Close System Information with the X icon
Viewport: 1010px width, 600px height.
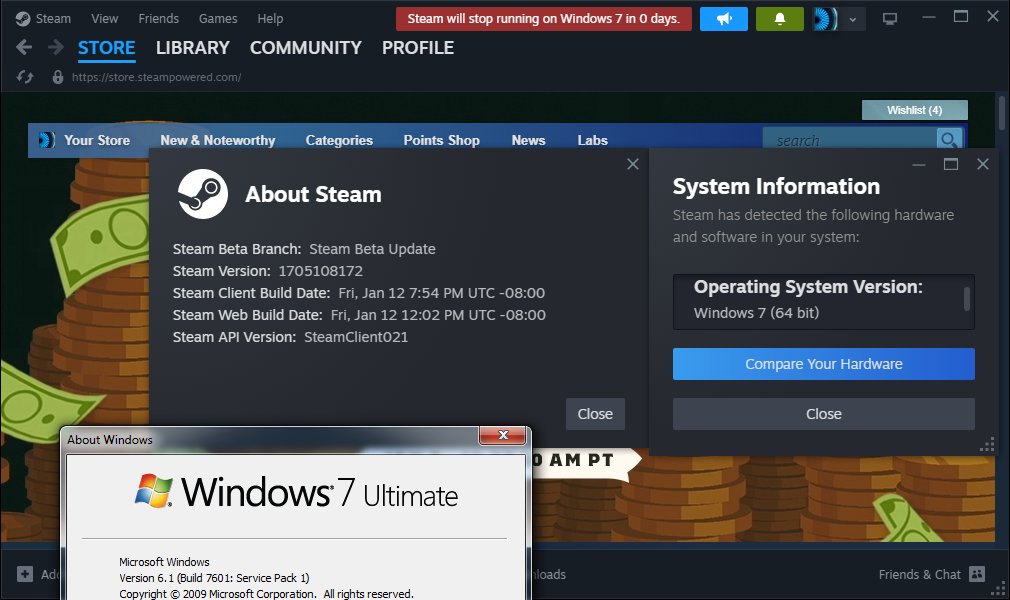coord(982,164)
